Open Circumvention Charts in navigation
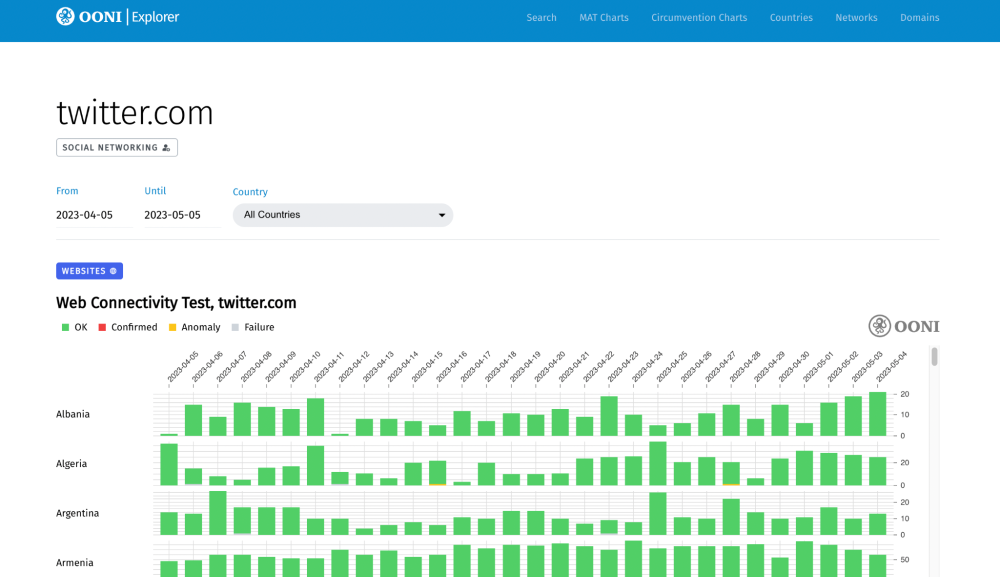This screenshot has height=577, width=1000. click(x=698, y=18)
